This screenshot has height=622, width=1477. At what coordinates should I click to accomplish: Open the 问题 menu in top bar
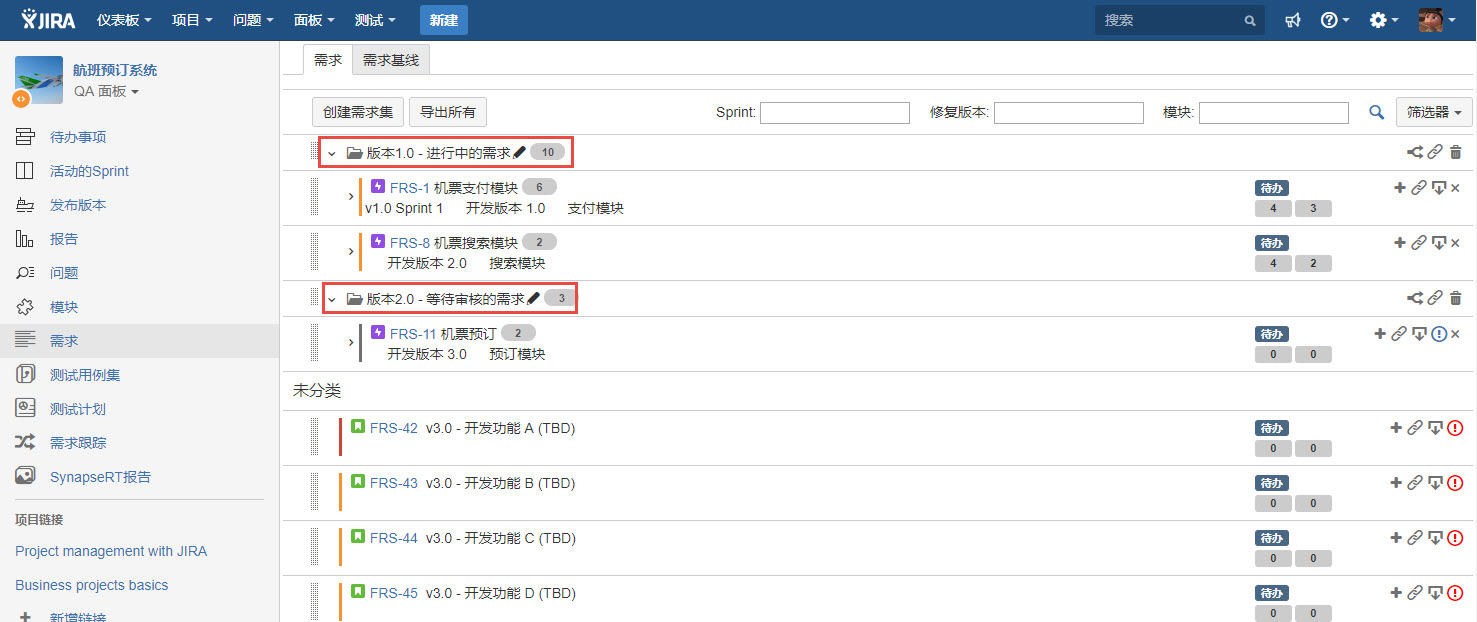253,20
